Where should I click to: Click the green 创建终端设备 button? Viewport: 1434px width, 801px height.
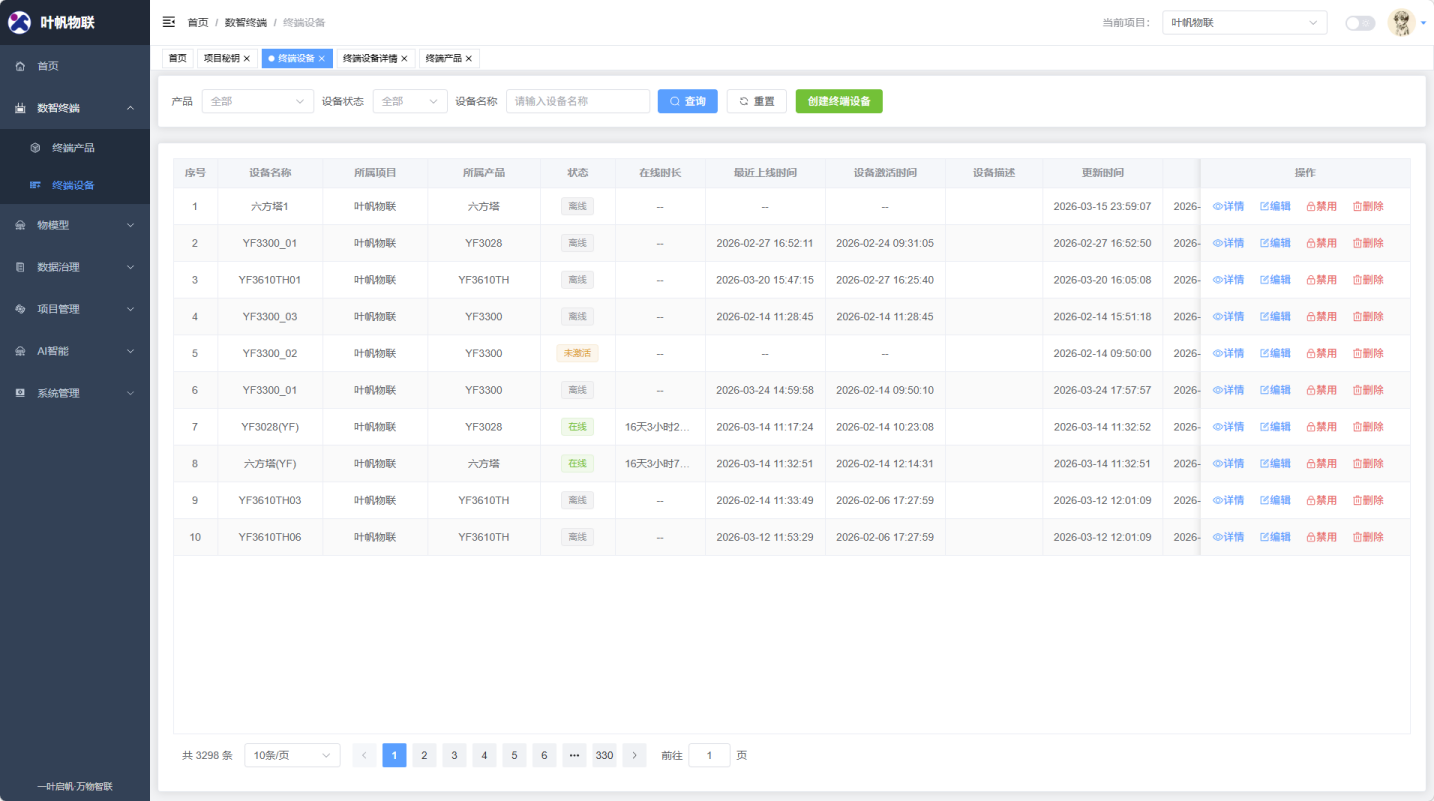point(838,101)
